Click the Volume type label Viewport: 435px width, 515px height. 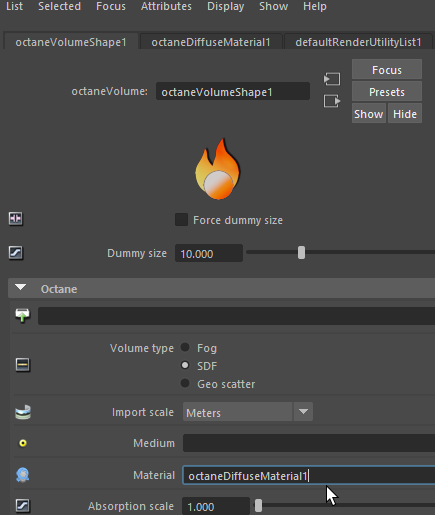pyautogui.click(x=142, y=348)
